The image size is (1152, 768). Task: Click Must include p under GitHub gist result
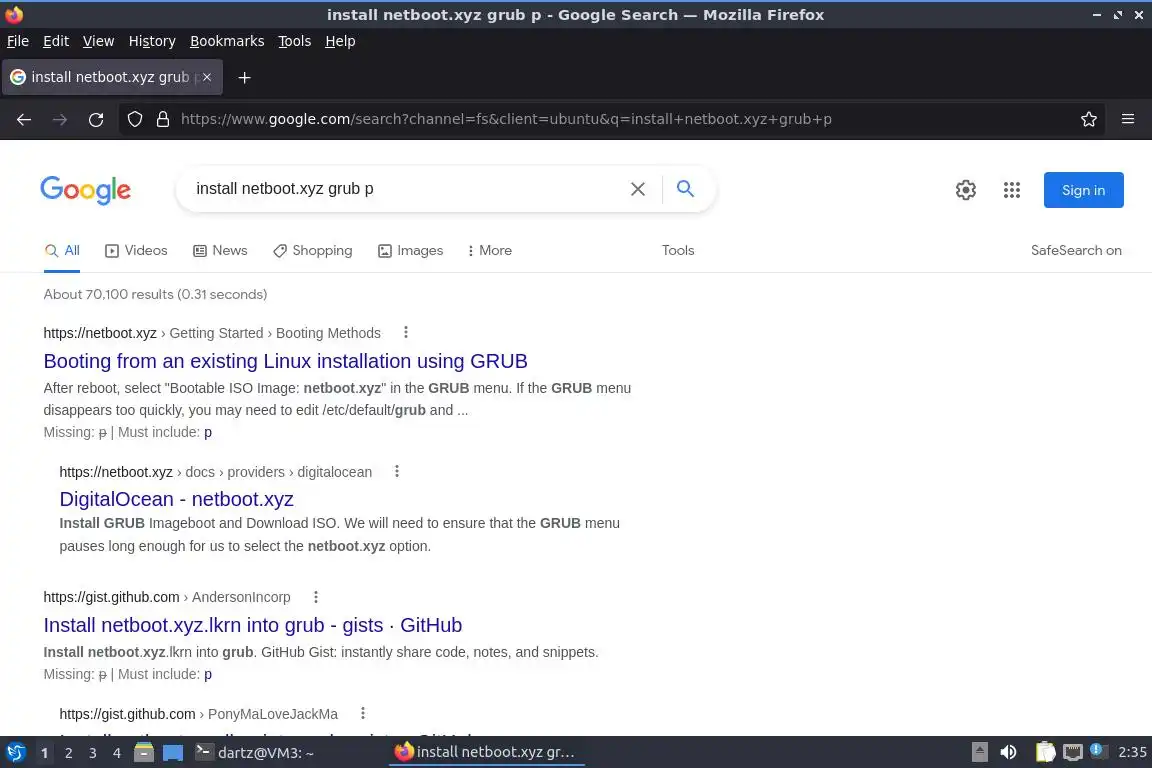click(x=208, y=674)
